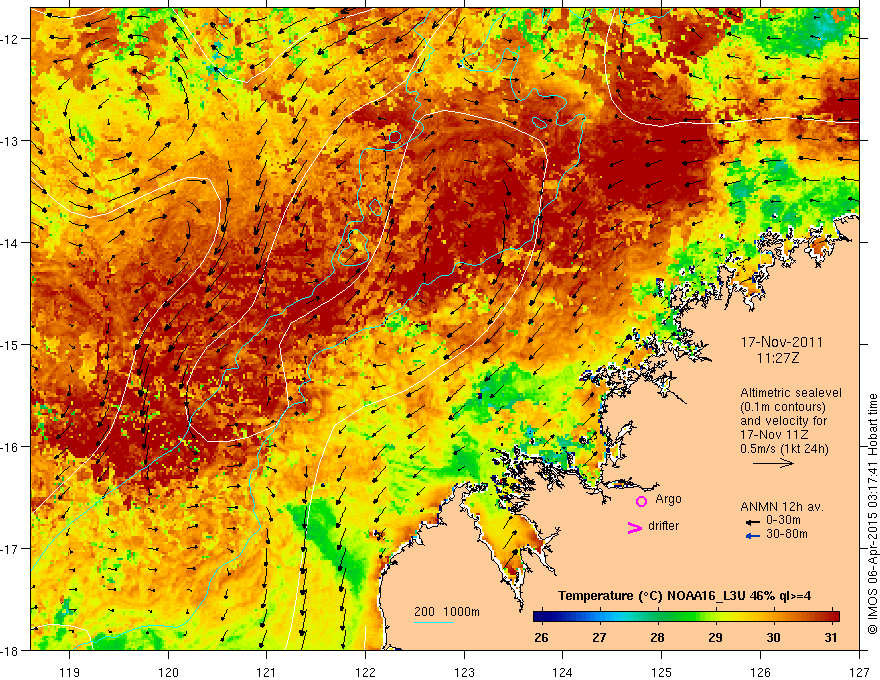The height and width of the screenshot is (680, 880).
Task: Click latitude axis label "-18"
Action: [11, 651]
